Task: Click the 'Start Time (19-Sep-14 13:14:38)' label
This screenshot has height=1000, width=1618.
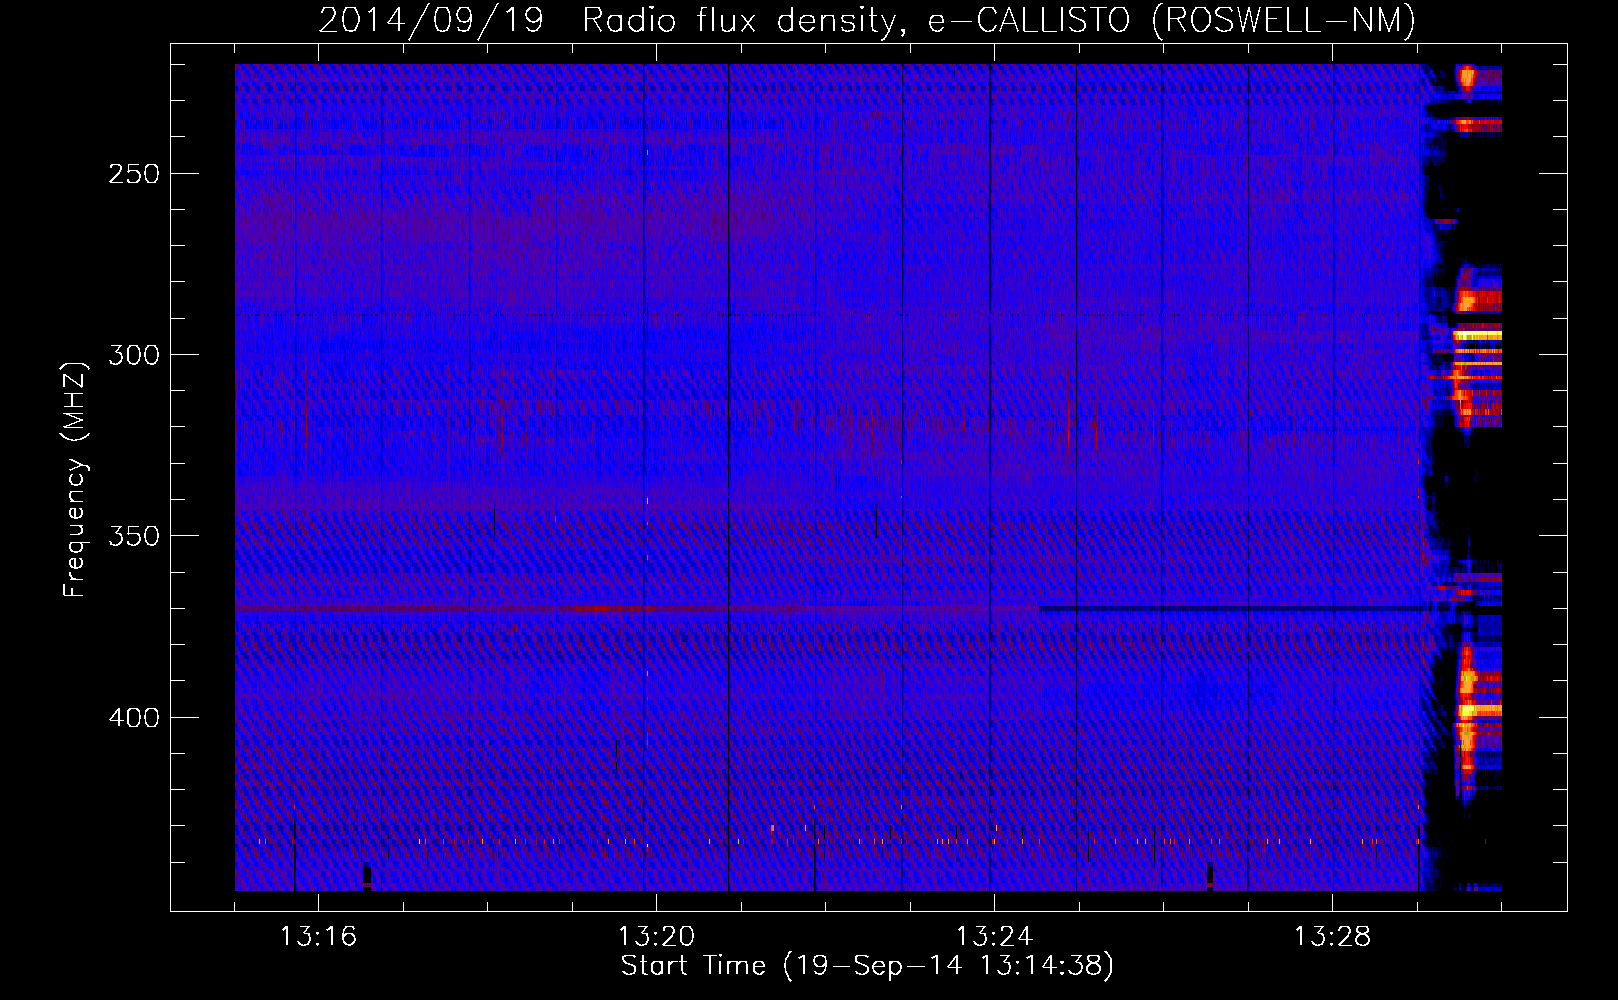Action: coord(867,966)
